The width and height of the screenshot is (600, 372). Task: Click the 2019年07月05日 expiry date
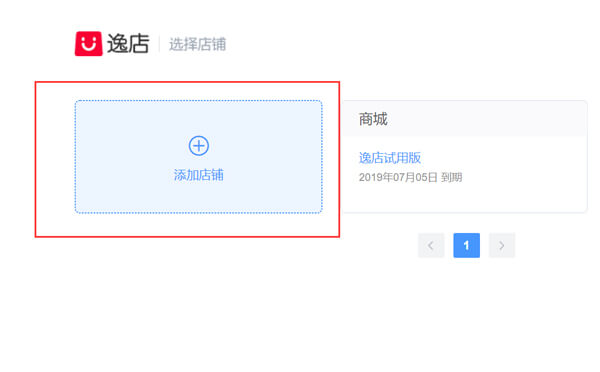point(398,177)
